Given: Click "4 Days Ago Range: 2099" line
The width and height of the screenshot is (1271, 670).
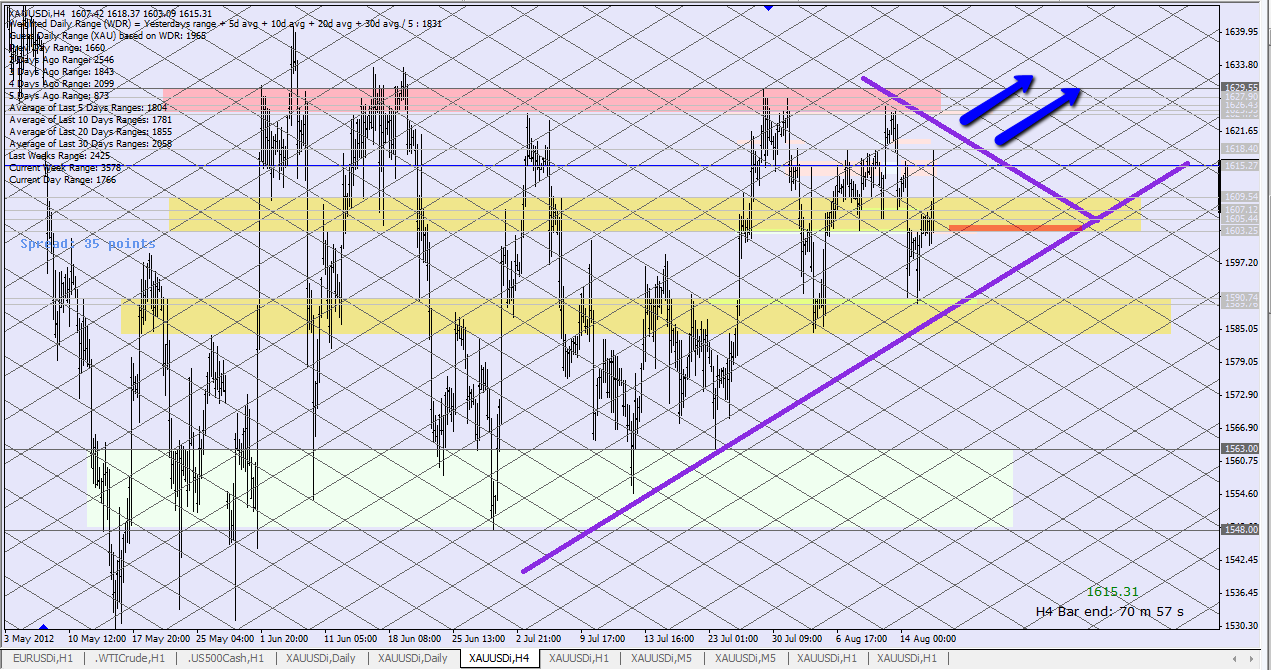Looking at the screenshot, I should click(x=61, y=84).
